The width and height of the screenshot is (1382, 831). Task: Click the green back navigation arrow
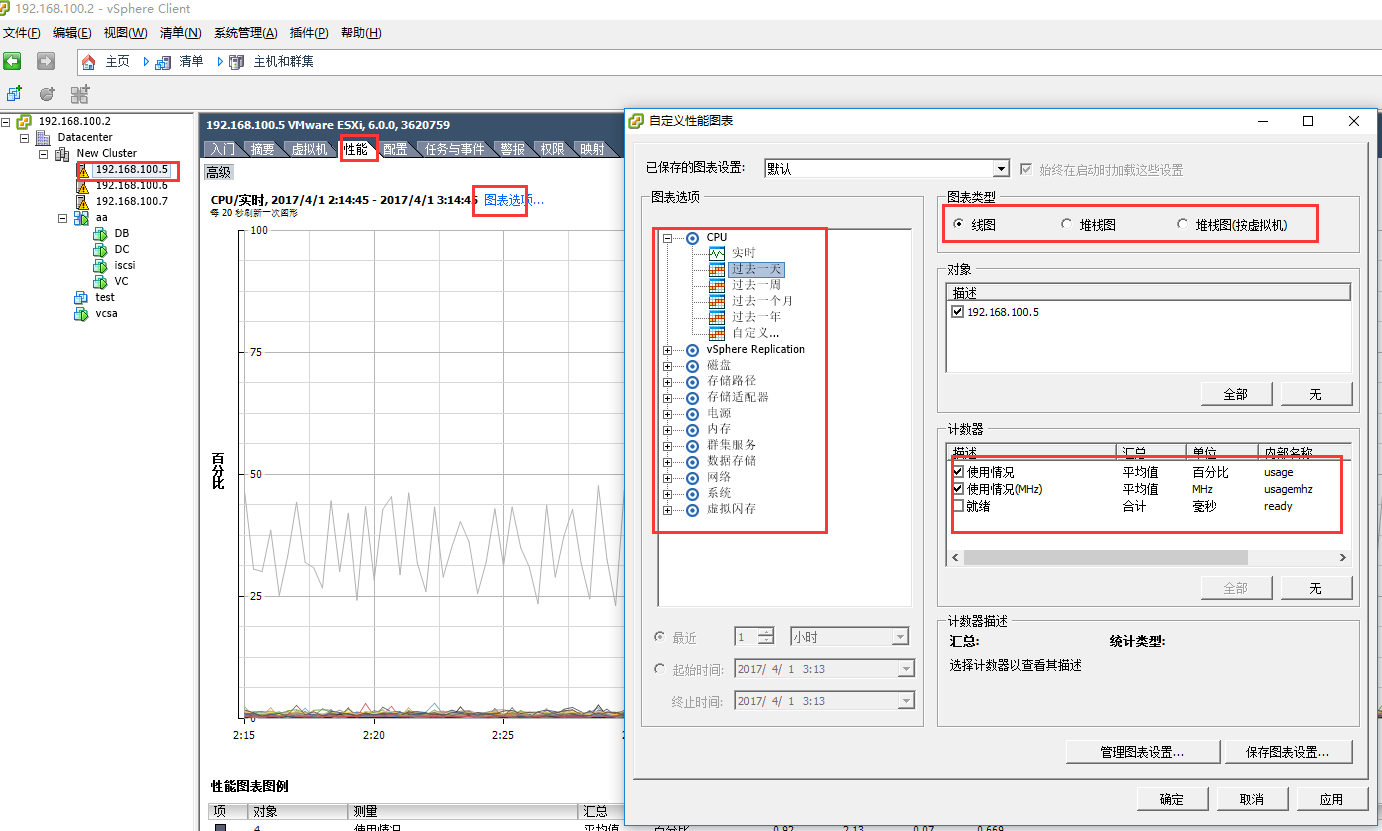(x=12, y=61)
